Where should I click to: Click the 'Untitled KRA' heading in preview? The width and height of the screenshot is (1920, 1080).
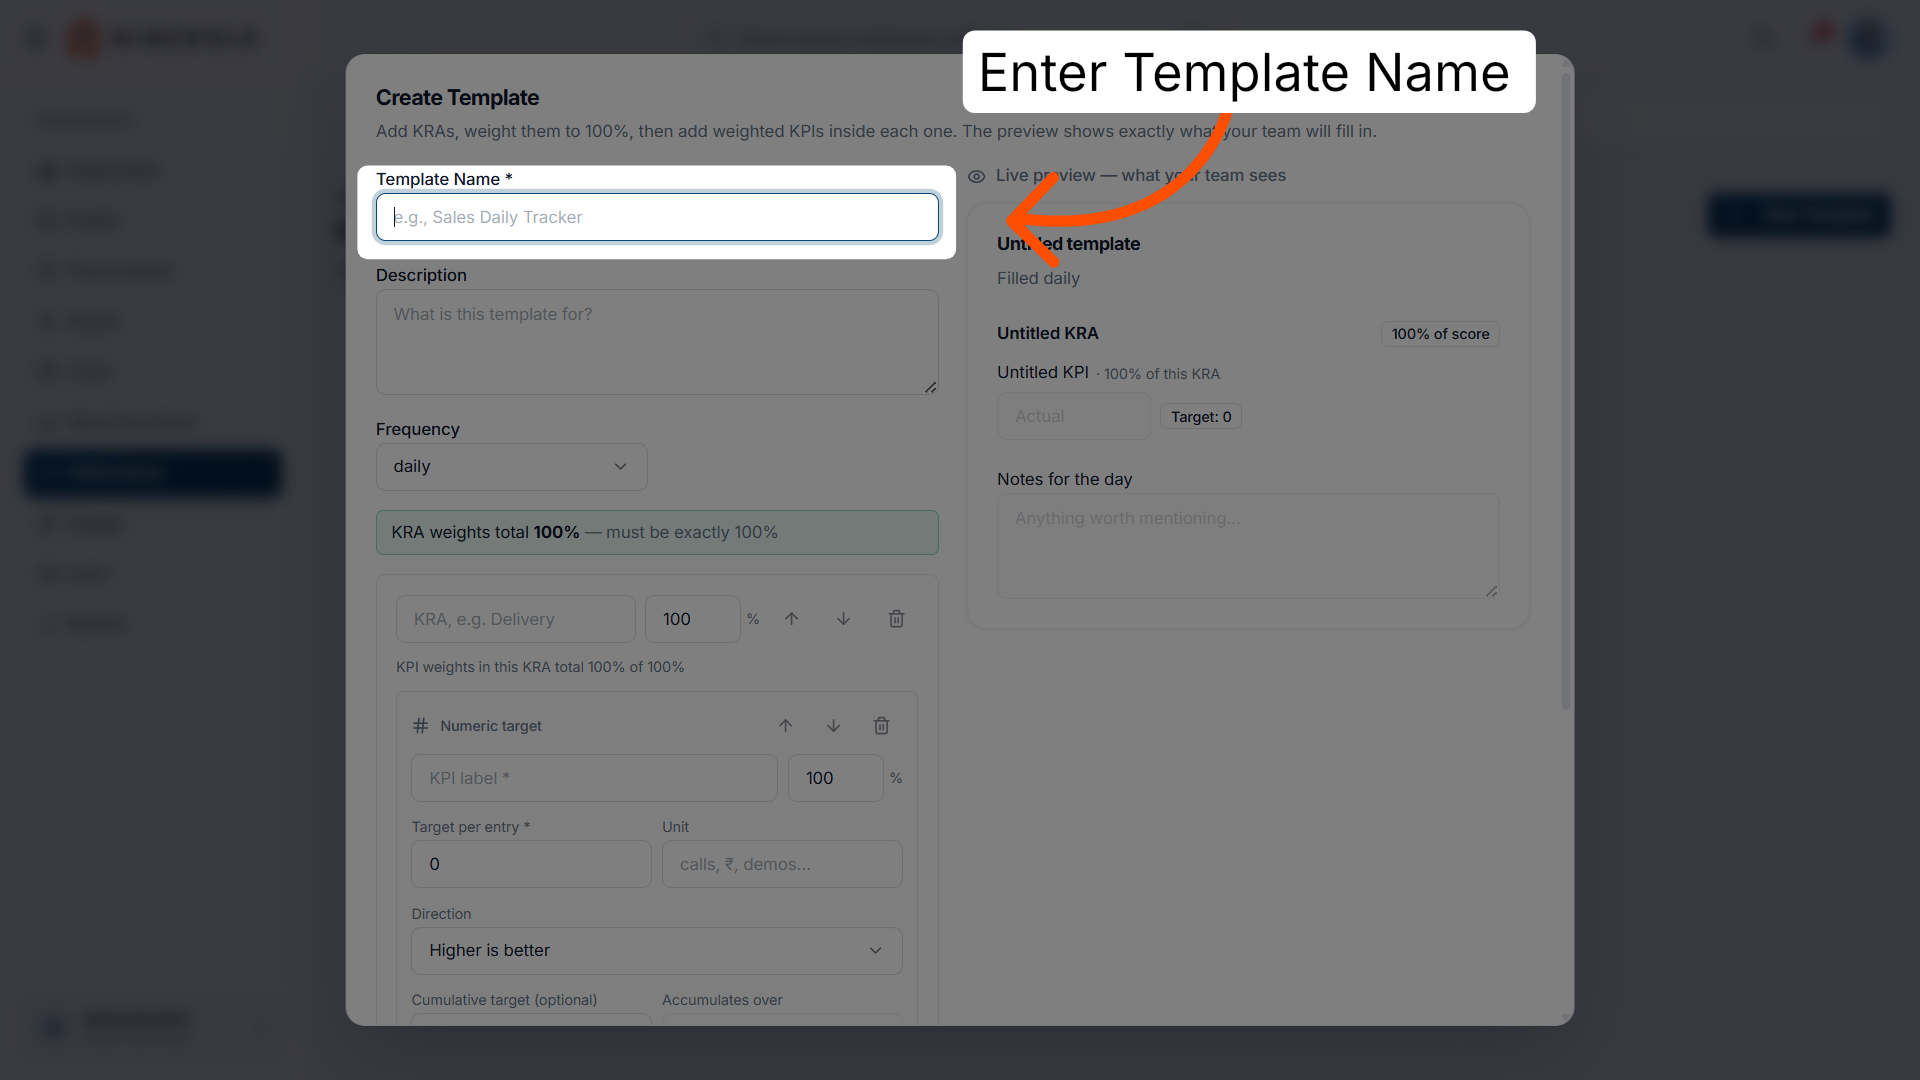click(1047, 334)
